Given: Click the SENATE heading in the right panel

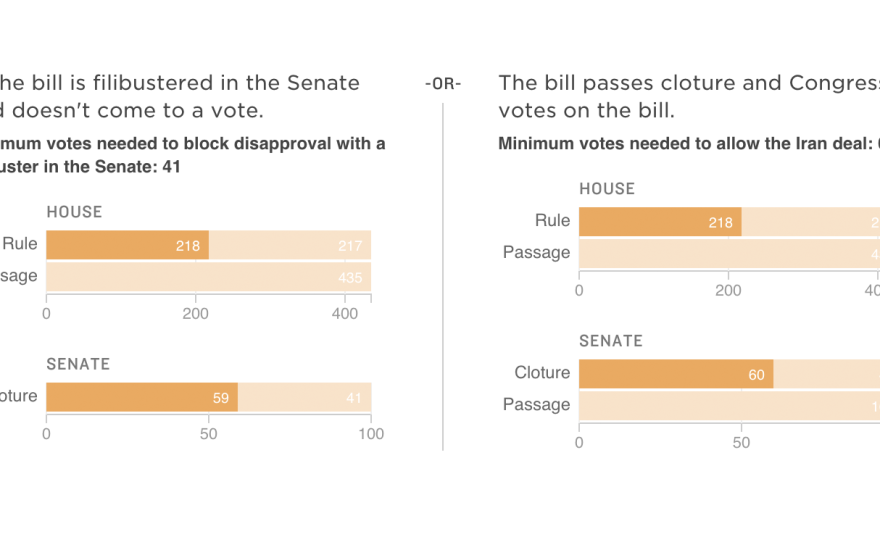Looking at the screenshot, I should [x=611, y=341].
